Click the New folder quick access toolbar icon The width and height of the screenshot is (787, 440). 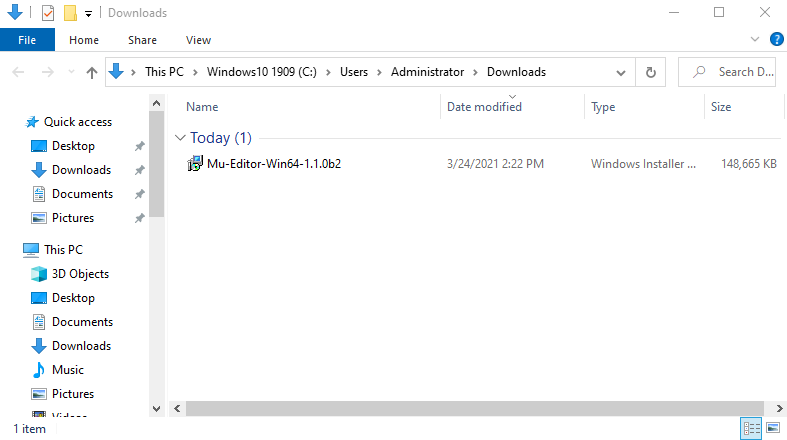click(70, 13)
